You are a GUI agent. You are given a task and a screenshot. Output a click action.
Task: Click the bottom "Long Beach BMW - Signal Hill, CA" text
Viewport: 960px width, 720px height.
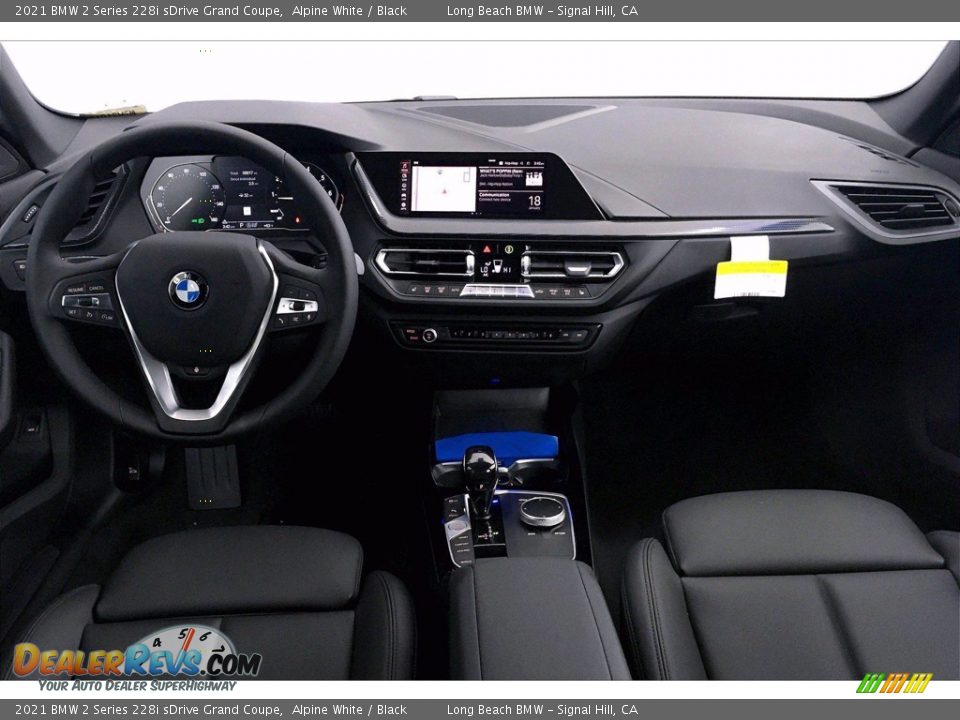[542, 710]
